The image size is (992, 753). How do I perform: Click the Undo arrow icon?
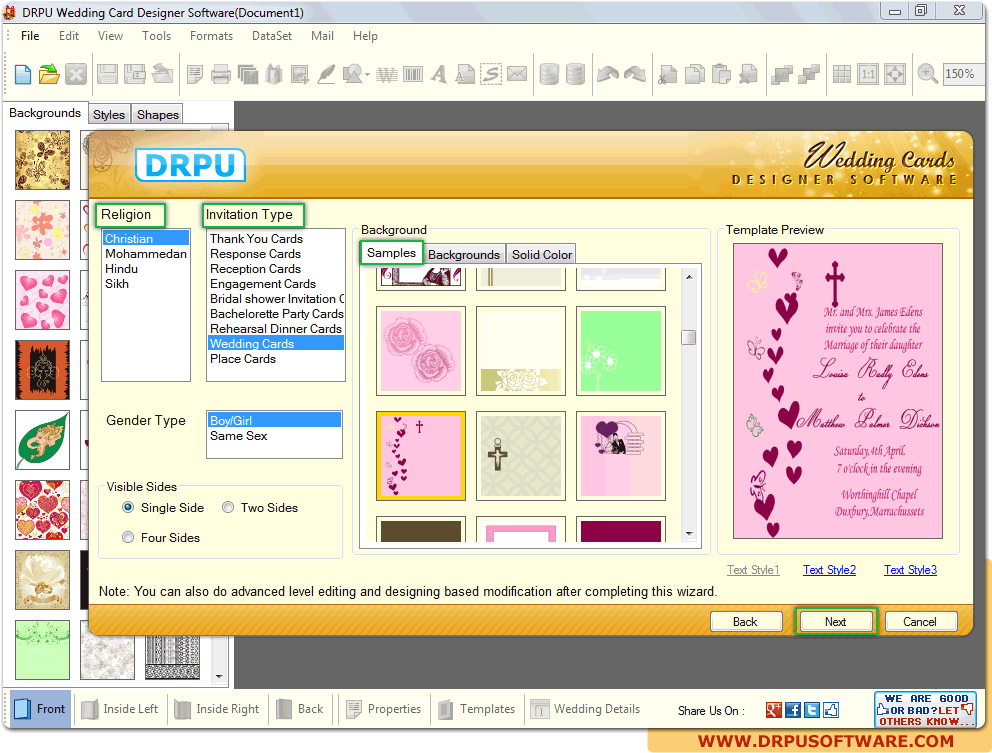(608, 75)
